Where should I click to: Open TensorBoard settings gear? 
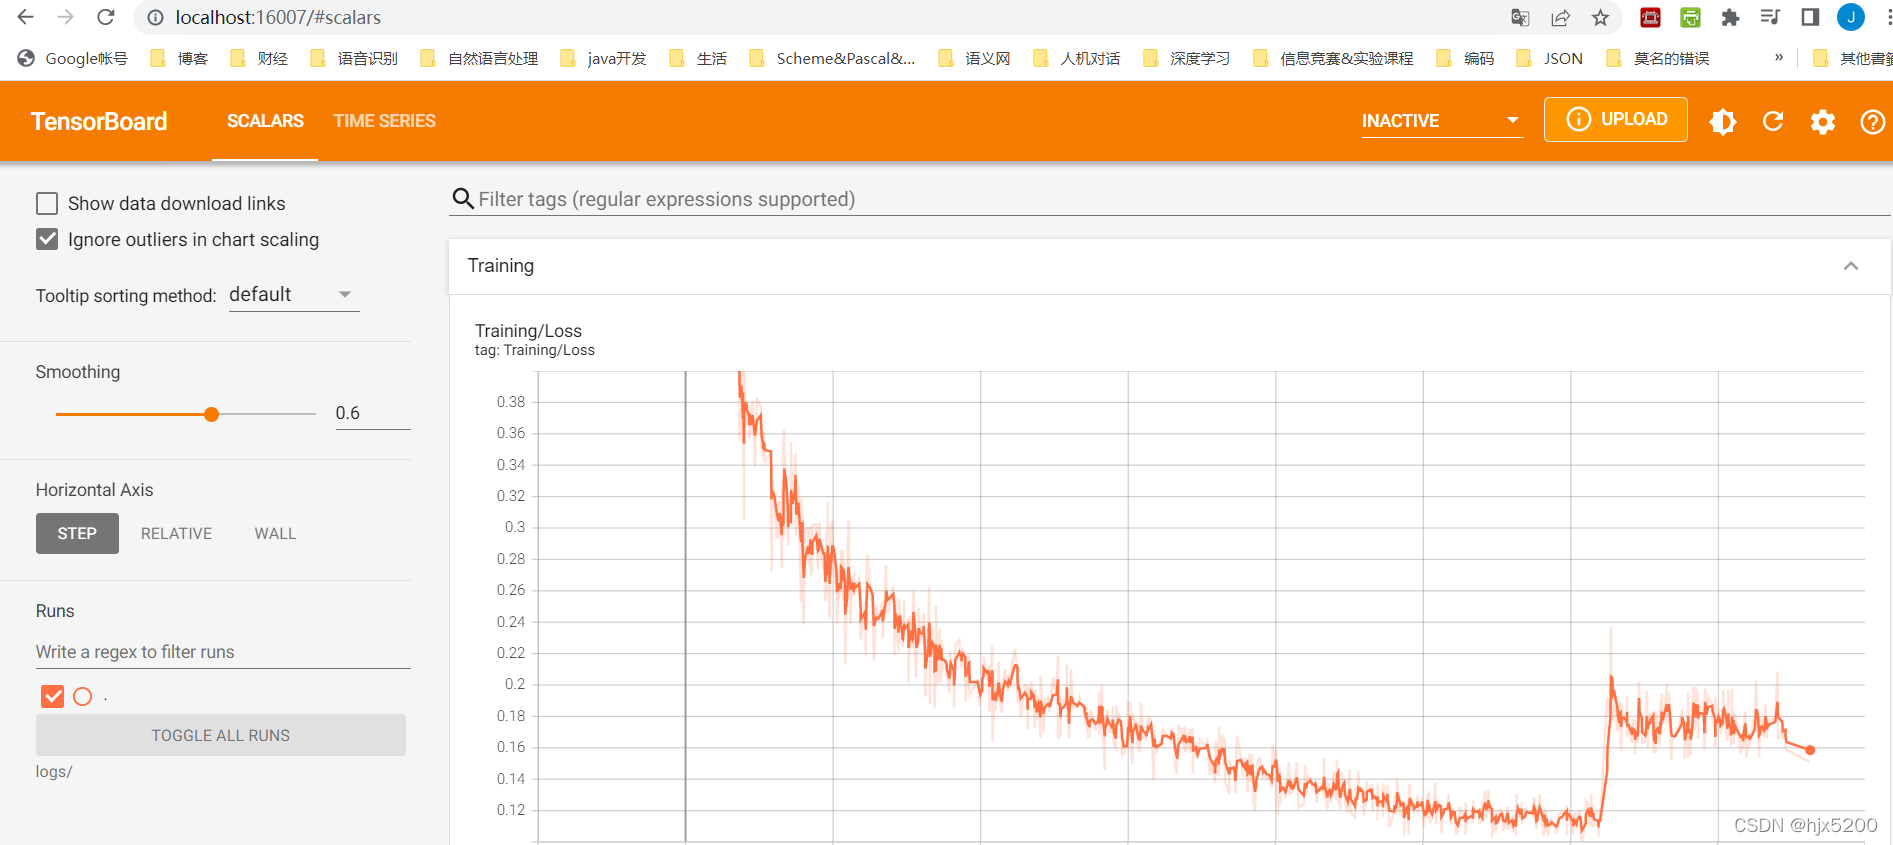[x=1823, y=122]
